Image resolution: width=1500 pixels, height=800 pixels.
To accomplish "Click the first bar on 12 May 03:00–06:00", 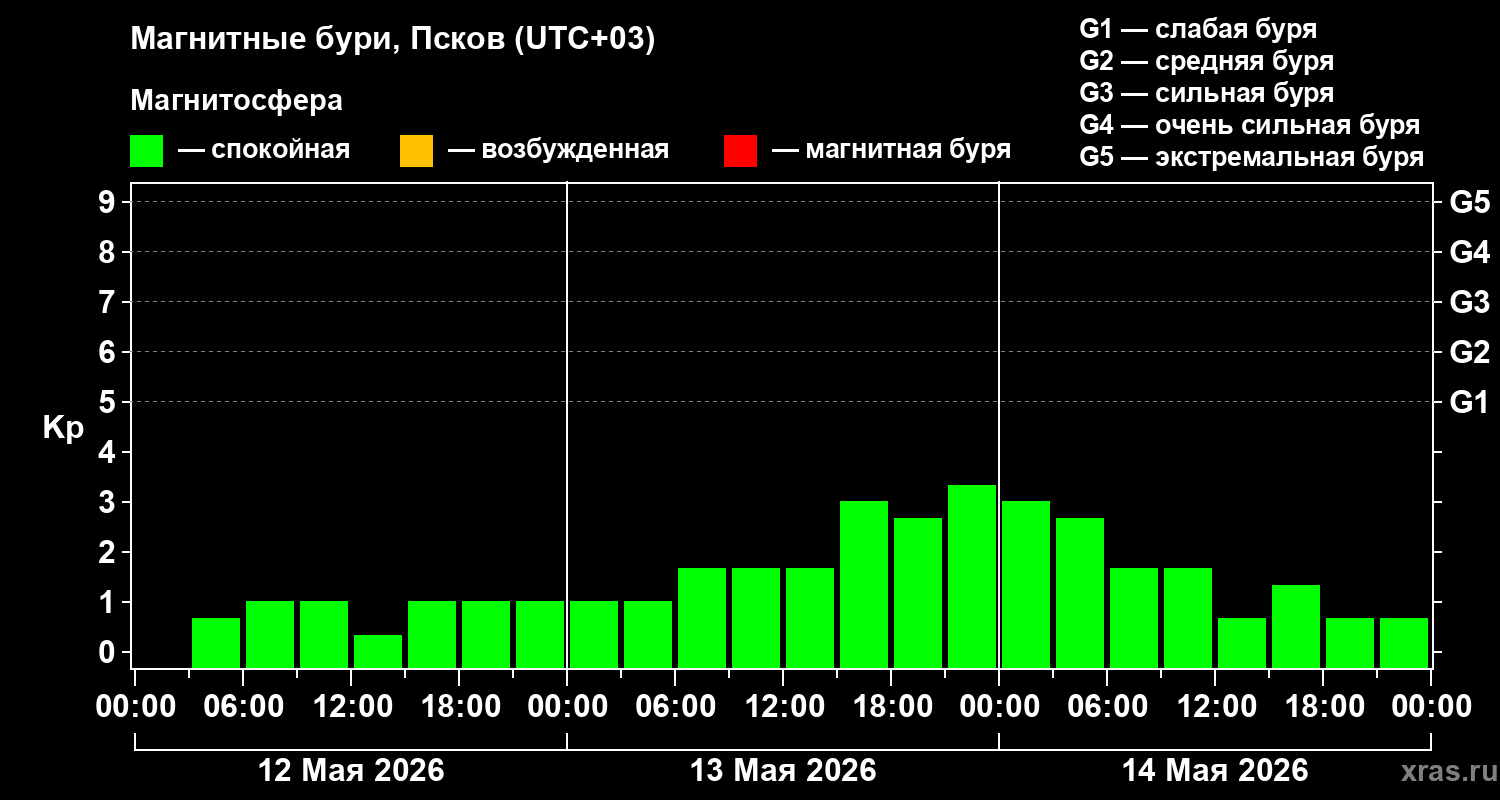I will [x=216, y=643].
